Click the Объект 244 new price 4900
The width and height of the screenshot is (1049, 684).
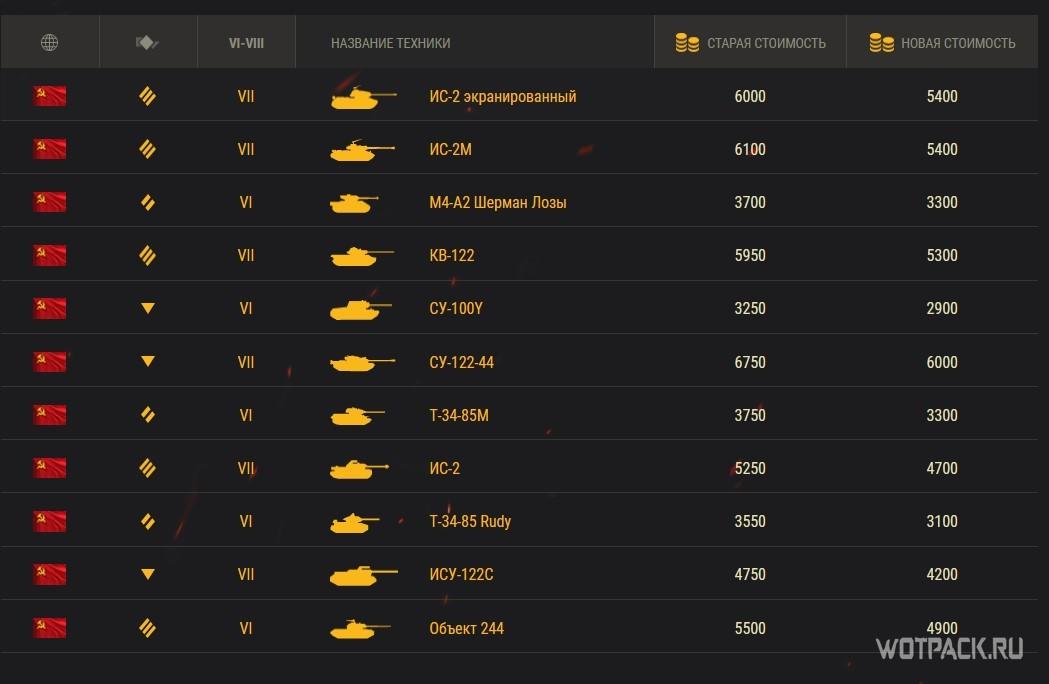coord(942,628)
